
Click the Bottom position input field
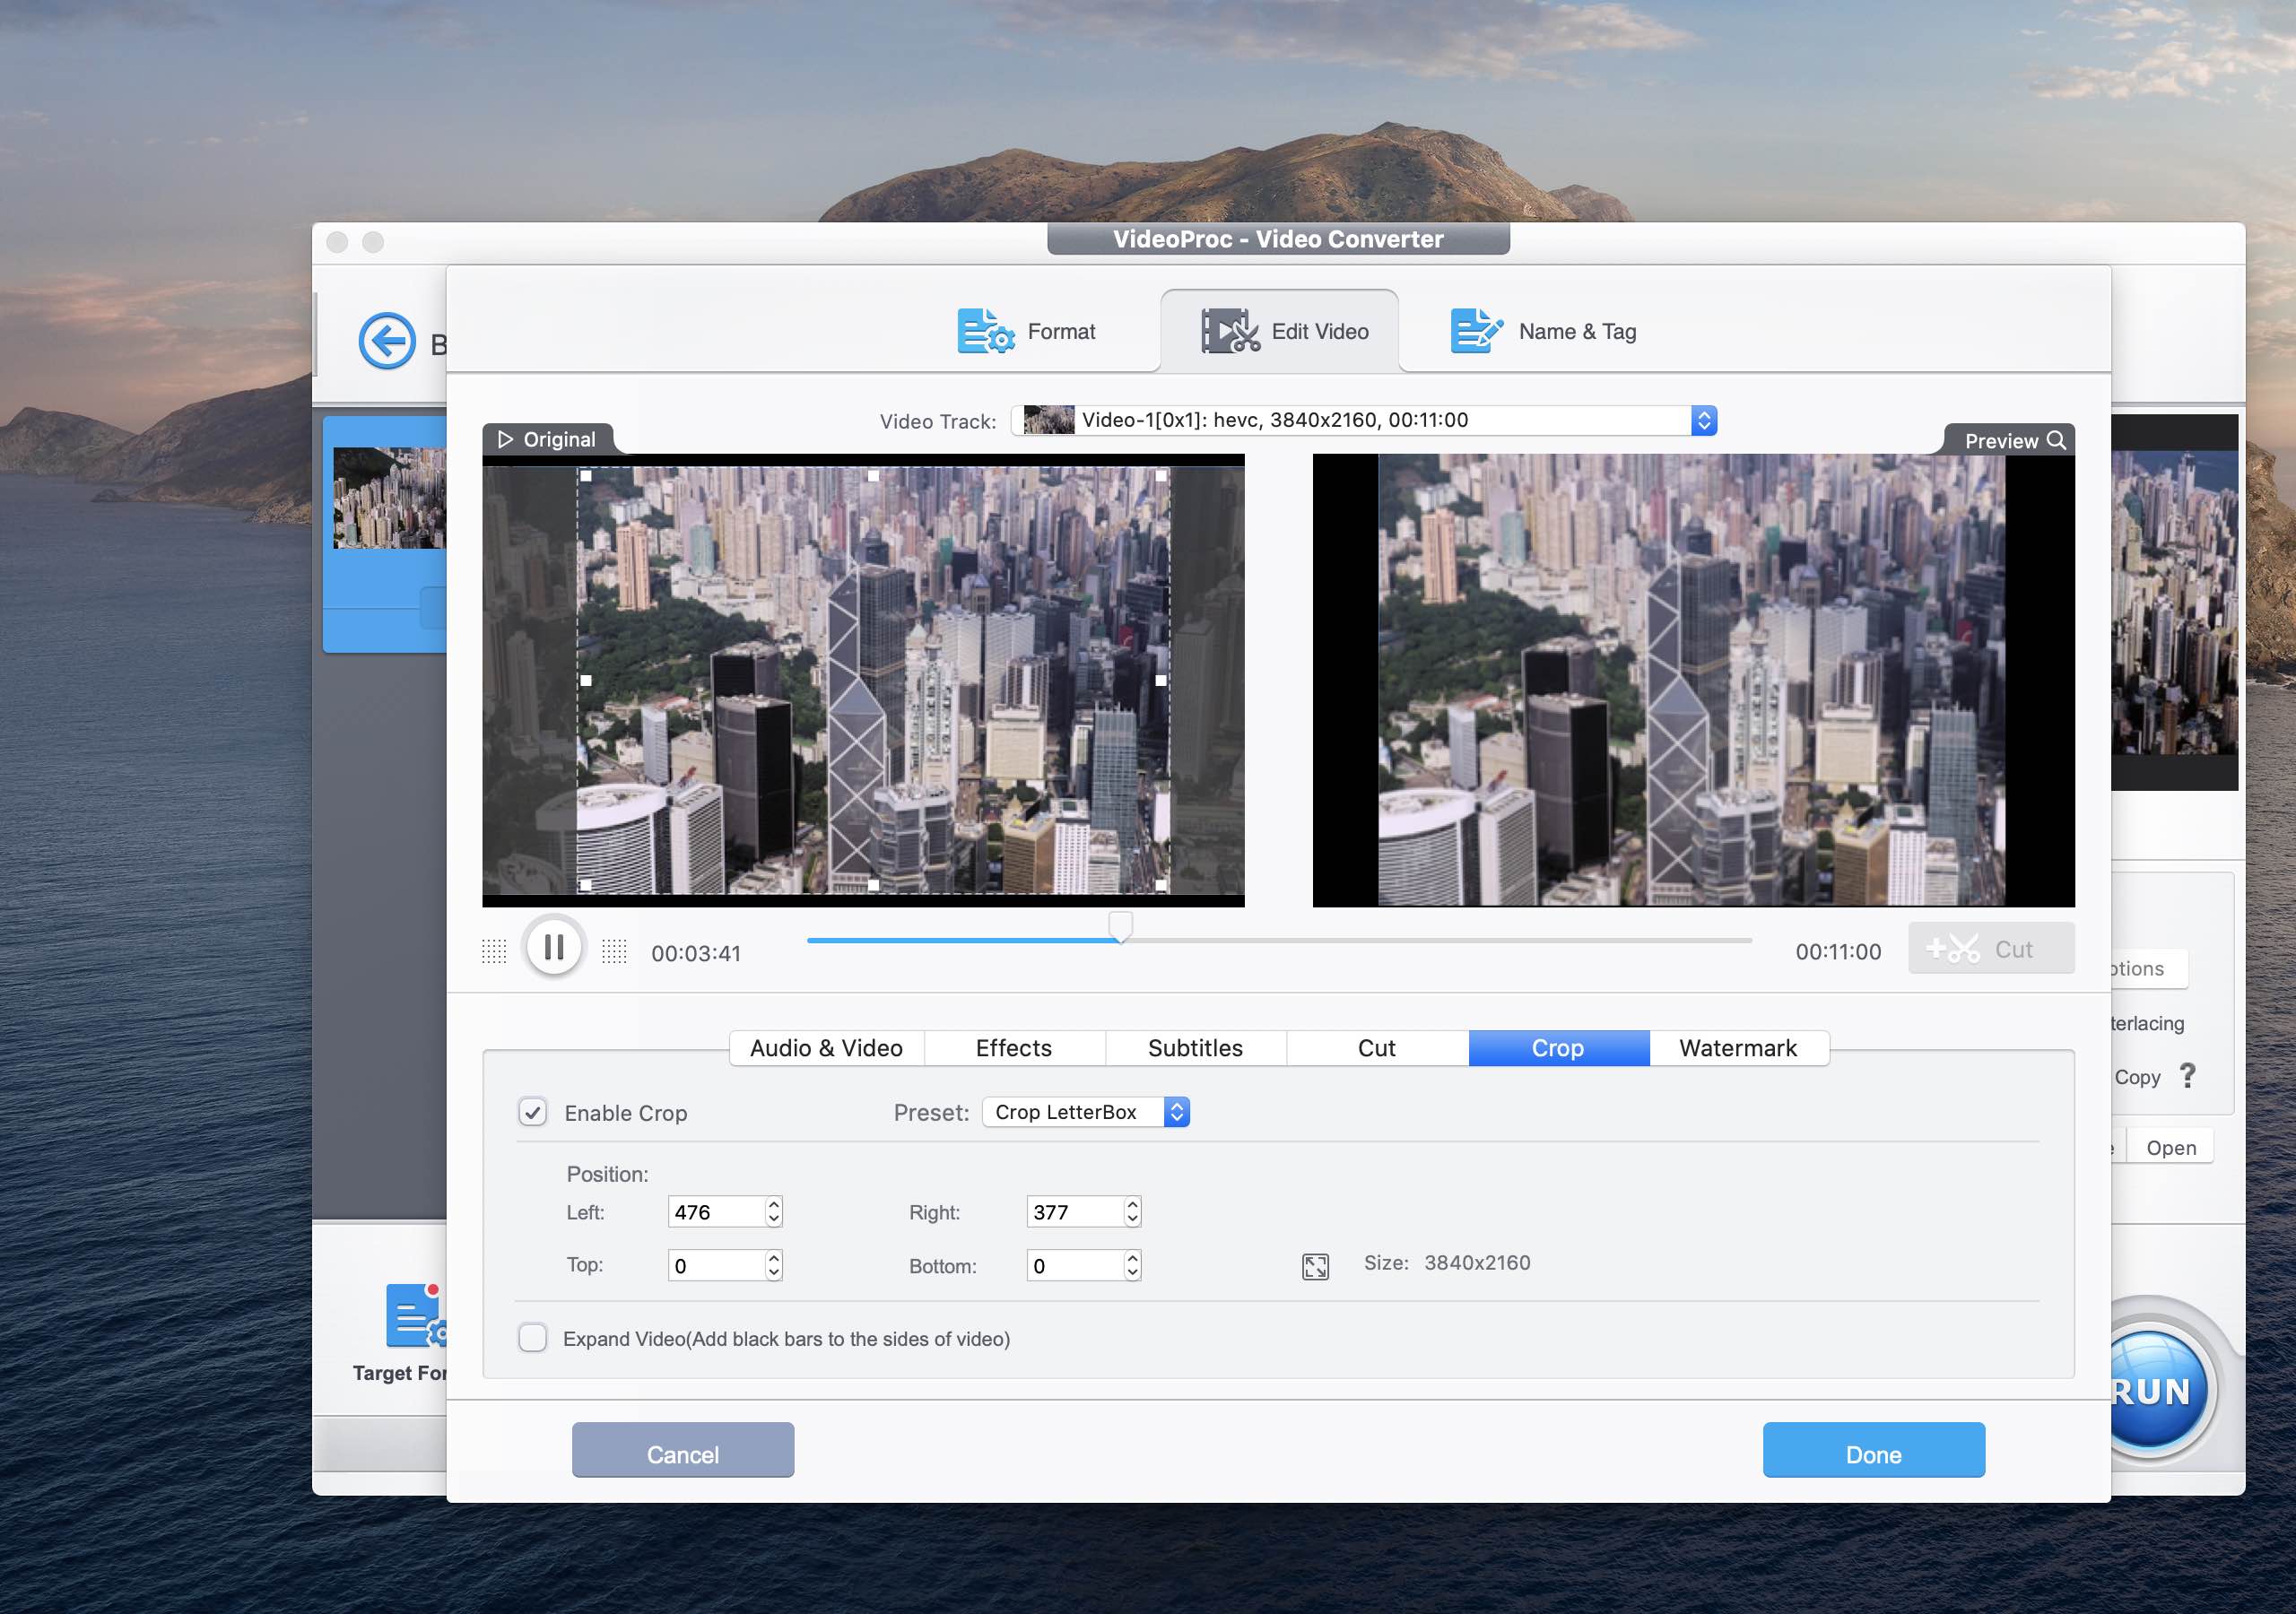[1075, 1266]
